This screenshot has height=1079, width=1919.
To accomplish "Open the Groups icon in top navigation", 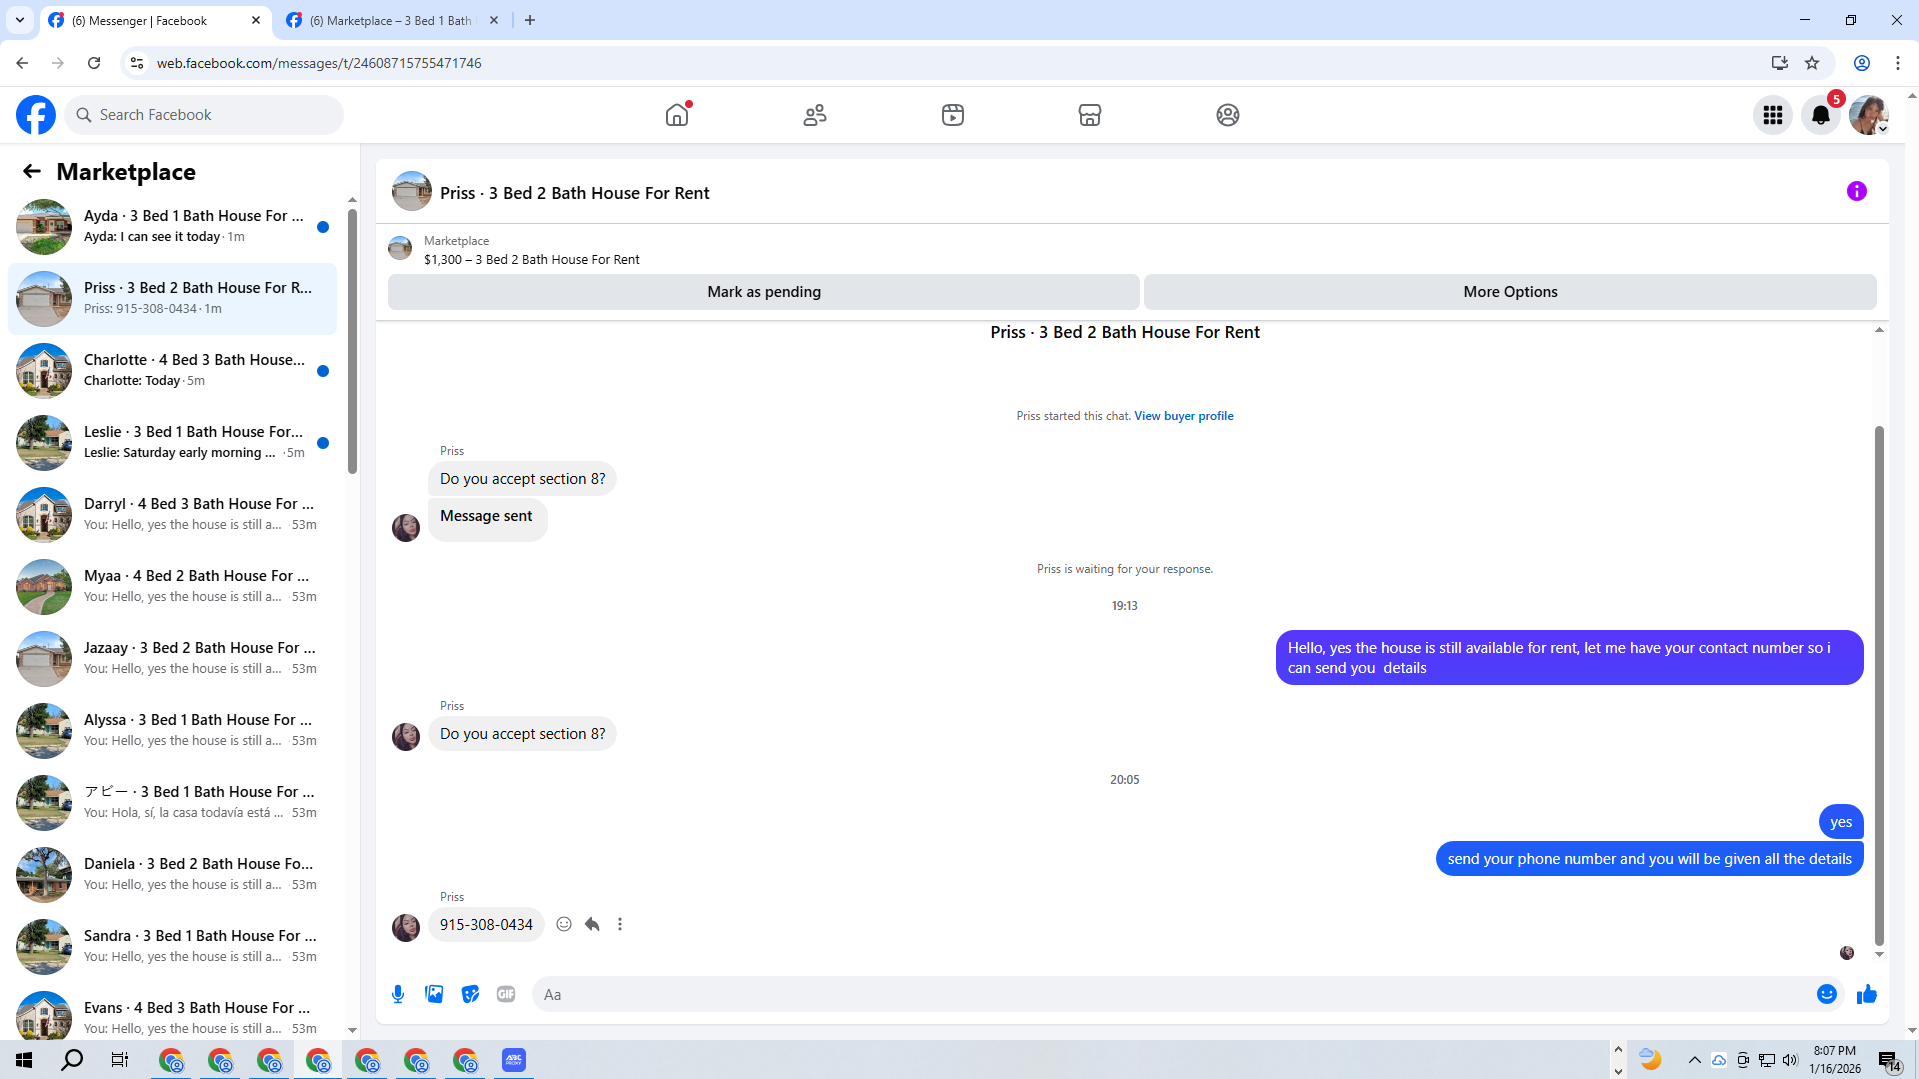I will (1228, 115).
